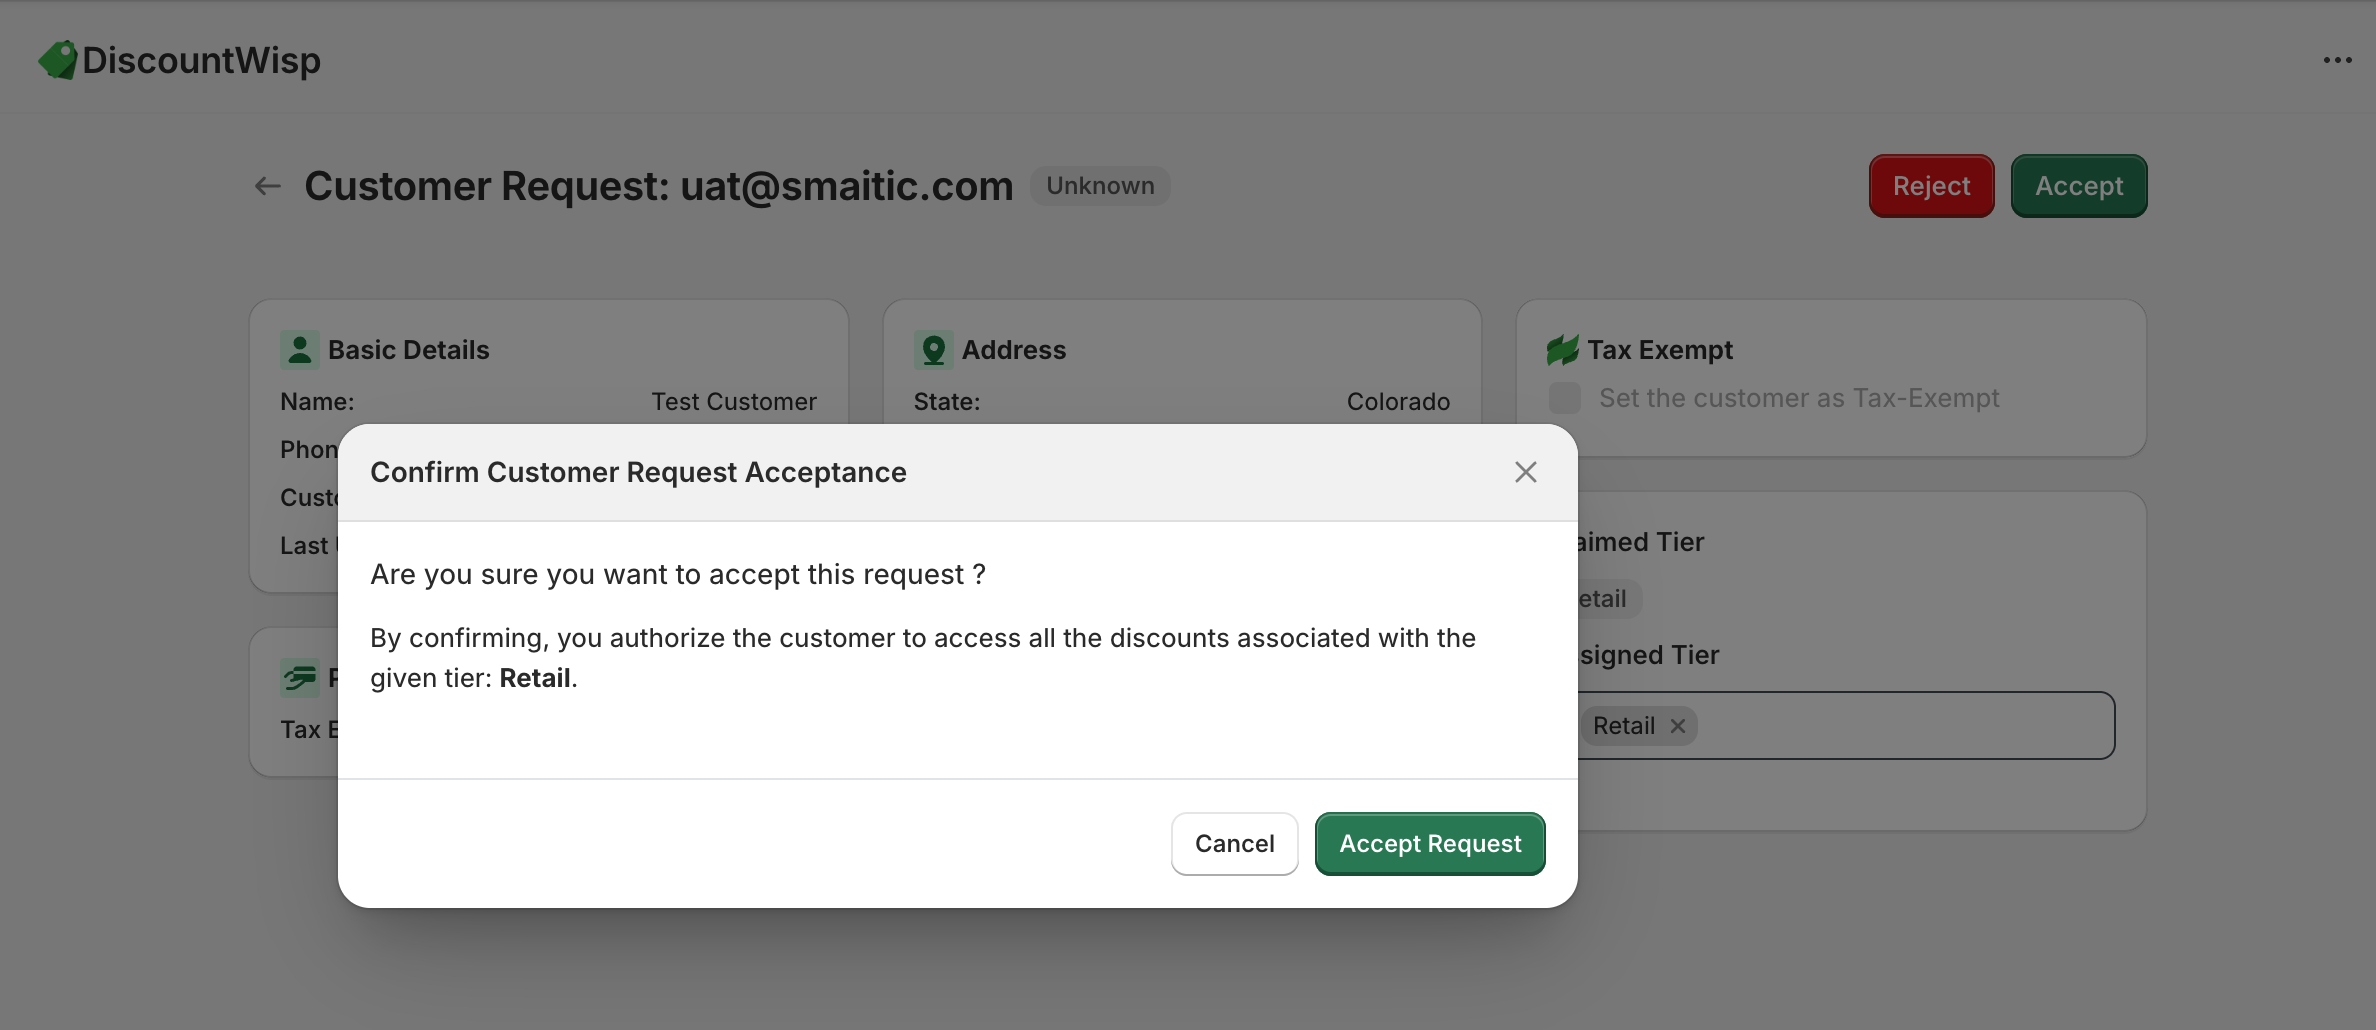Click the Assigned Tier selection field

click(1900, 726)
